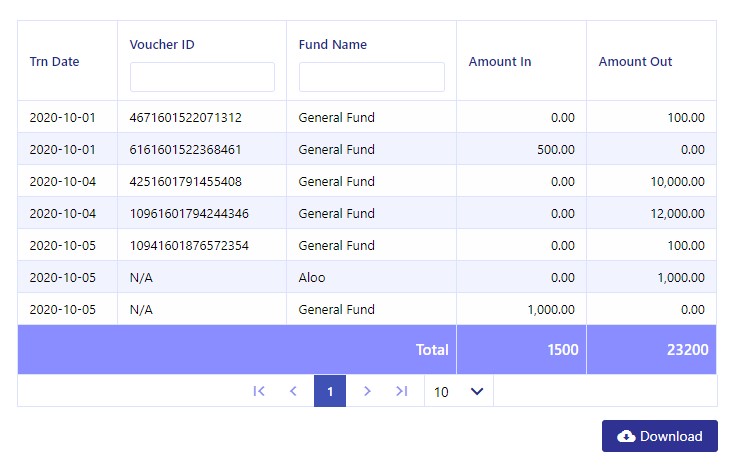
Task: Click the Download button
Action: pos(660,436)
